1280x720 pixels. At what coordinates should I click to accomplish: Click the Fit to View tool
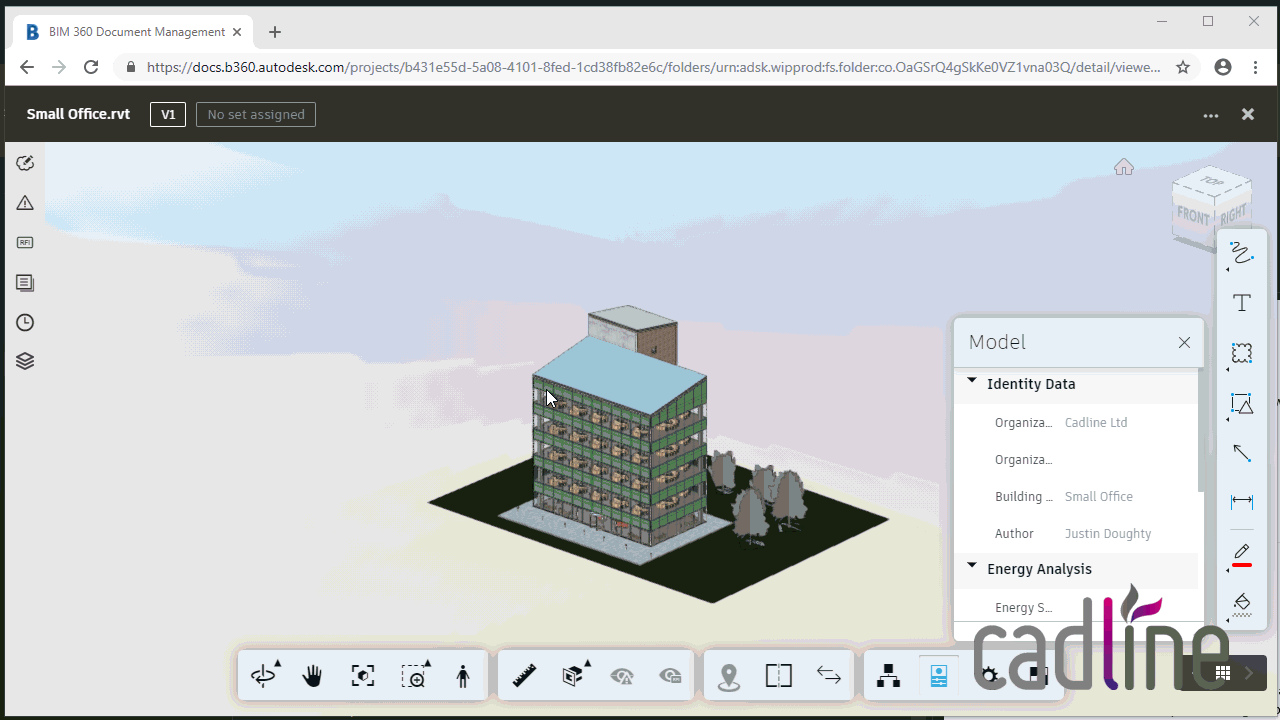[x=363, y=676]
